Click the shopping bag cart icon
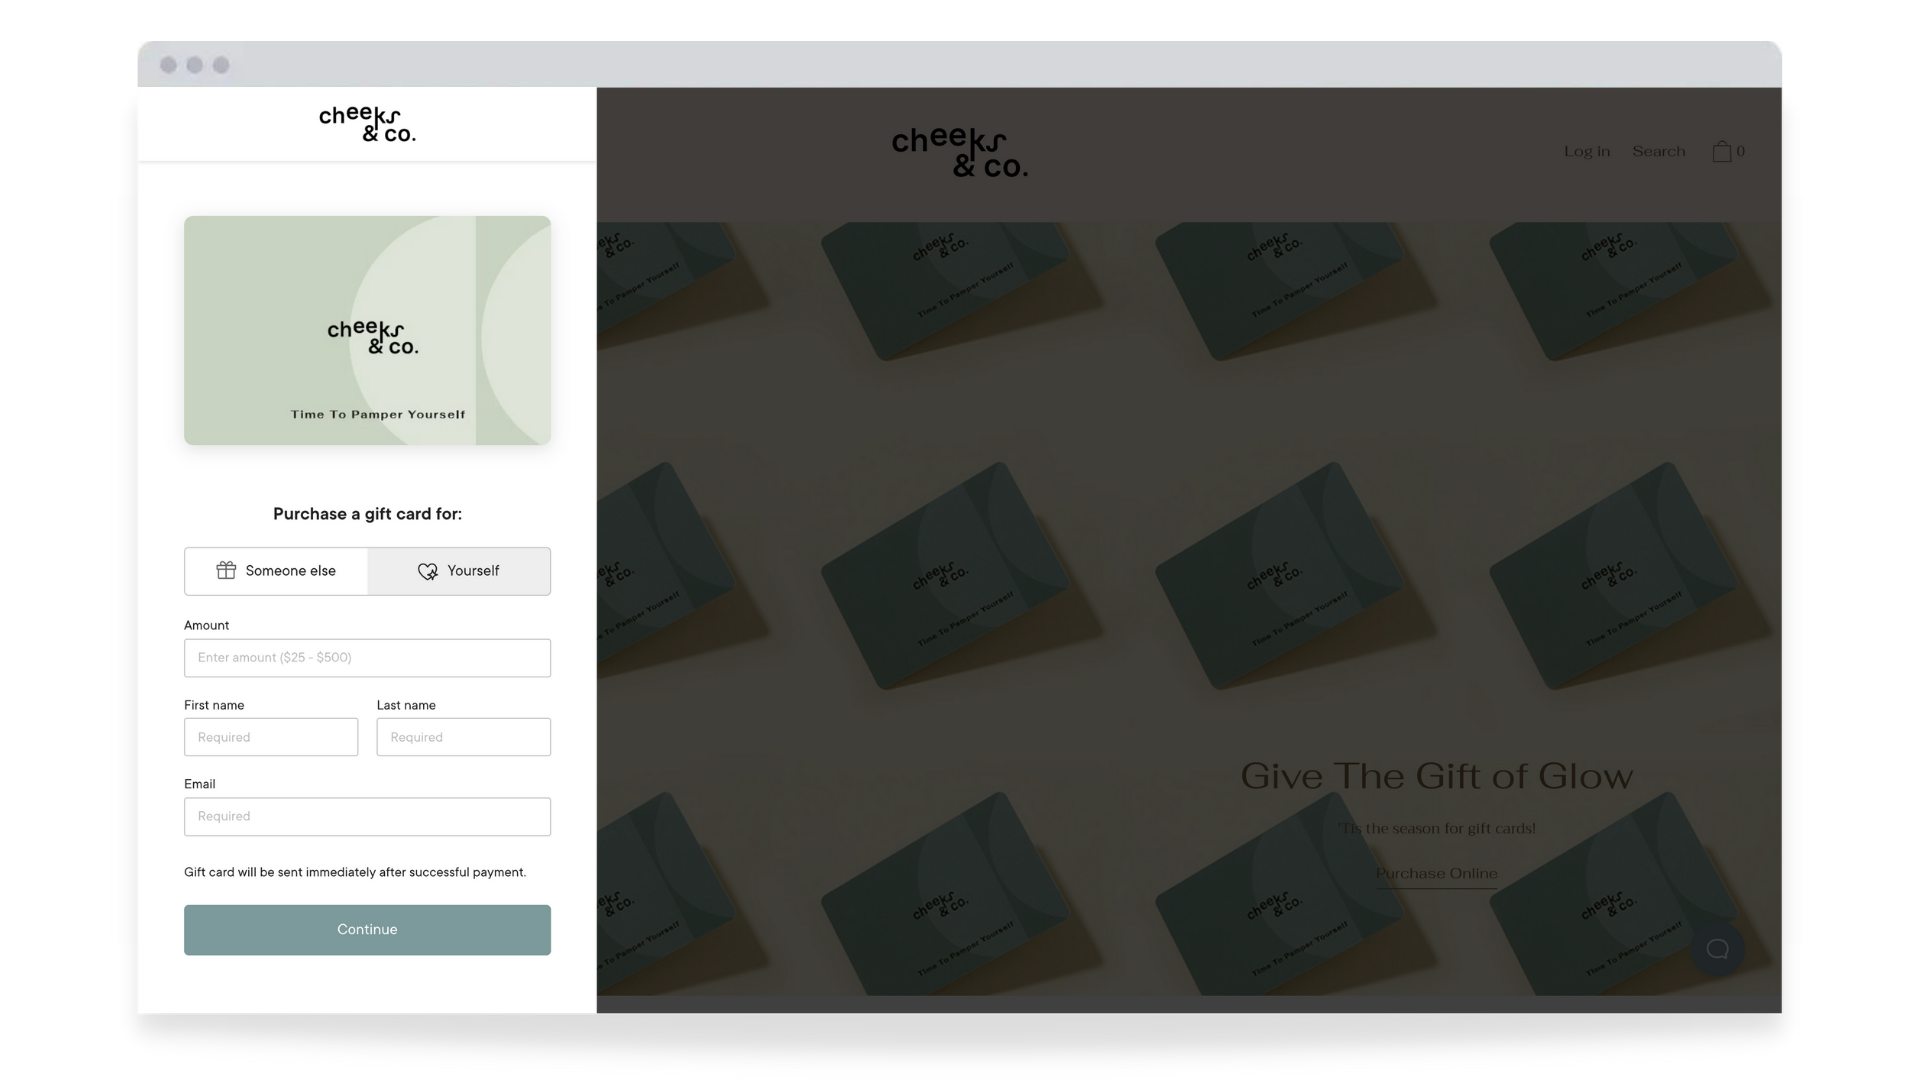1920x1080 pixels. click(1721, 151)
